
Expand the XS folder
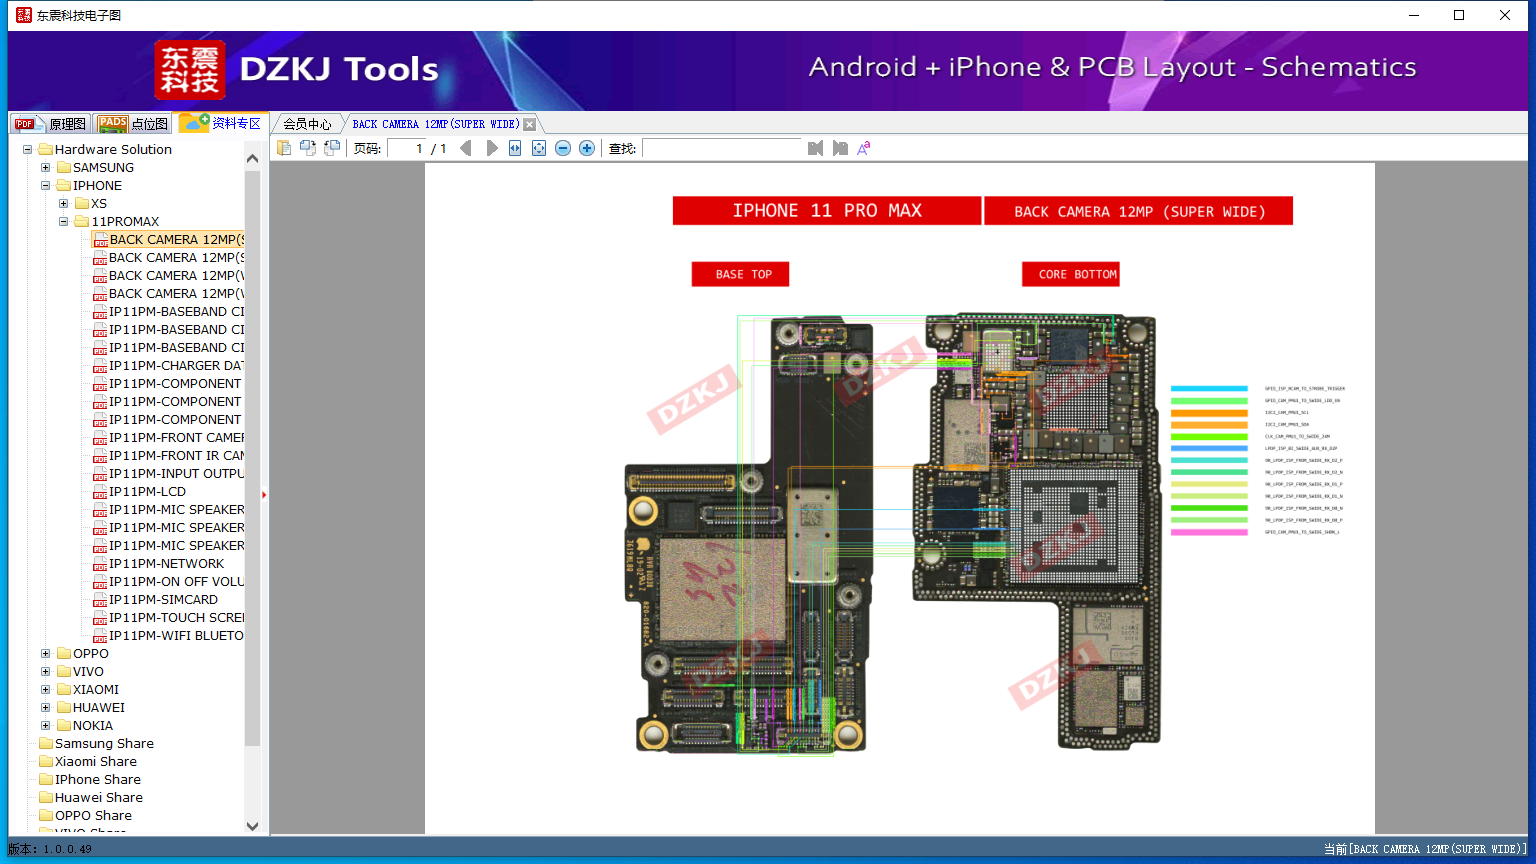[64, 204]
